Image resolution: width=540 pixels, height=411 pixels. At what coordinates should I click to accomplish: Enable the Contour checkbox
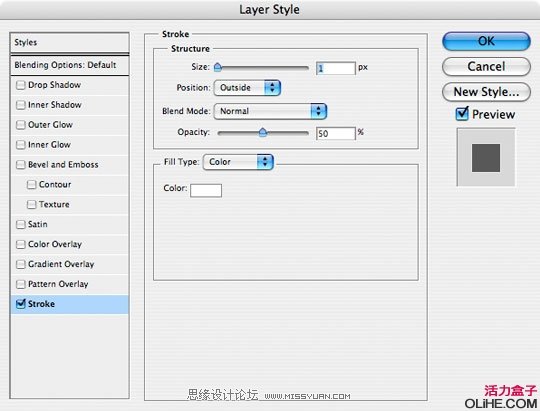31,185
